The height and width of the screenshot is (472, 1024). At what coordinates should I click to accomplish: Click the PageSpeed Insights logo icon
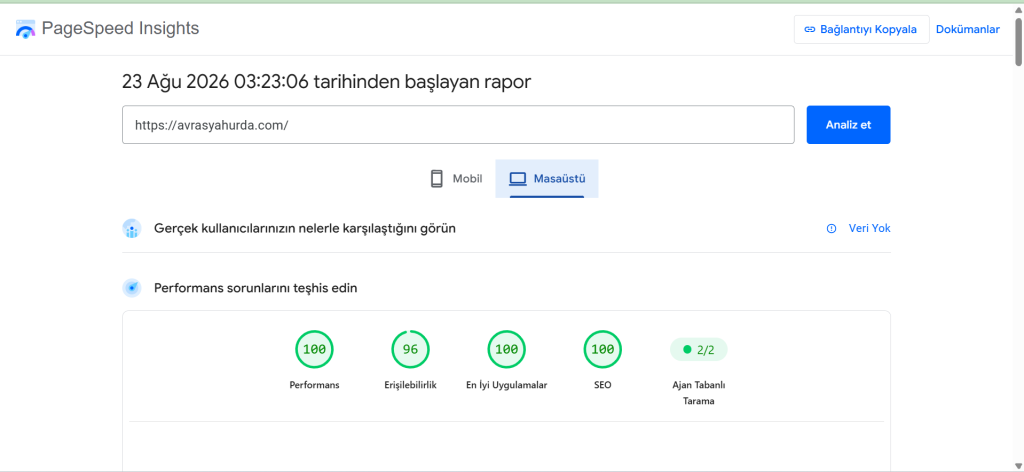tap(25, 29)
